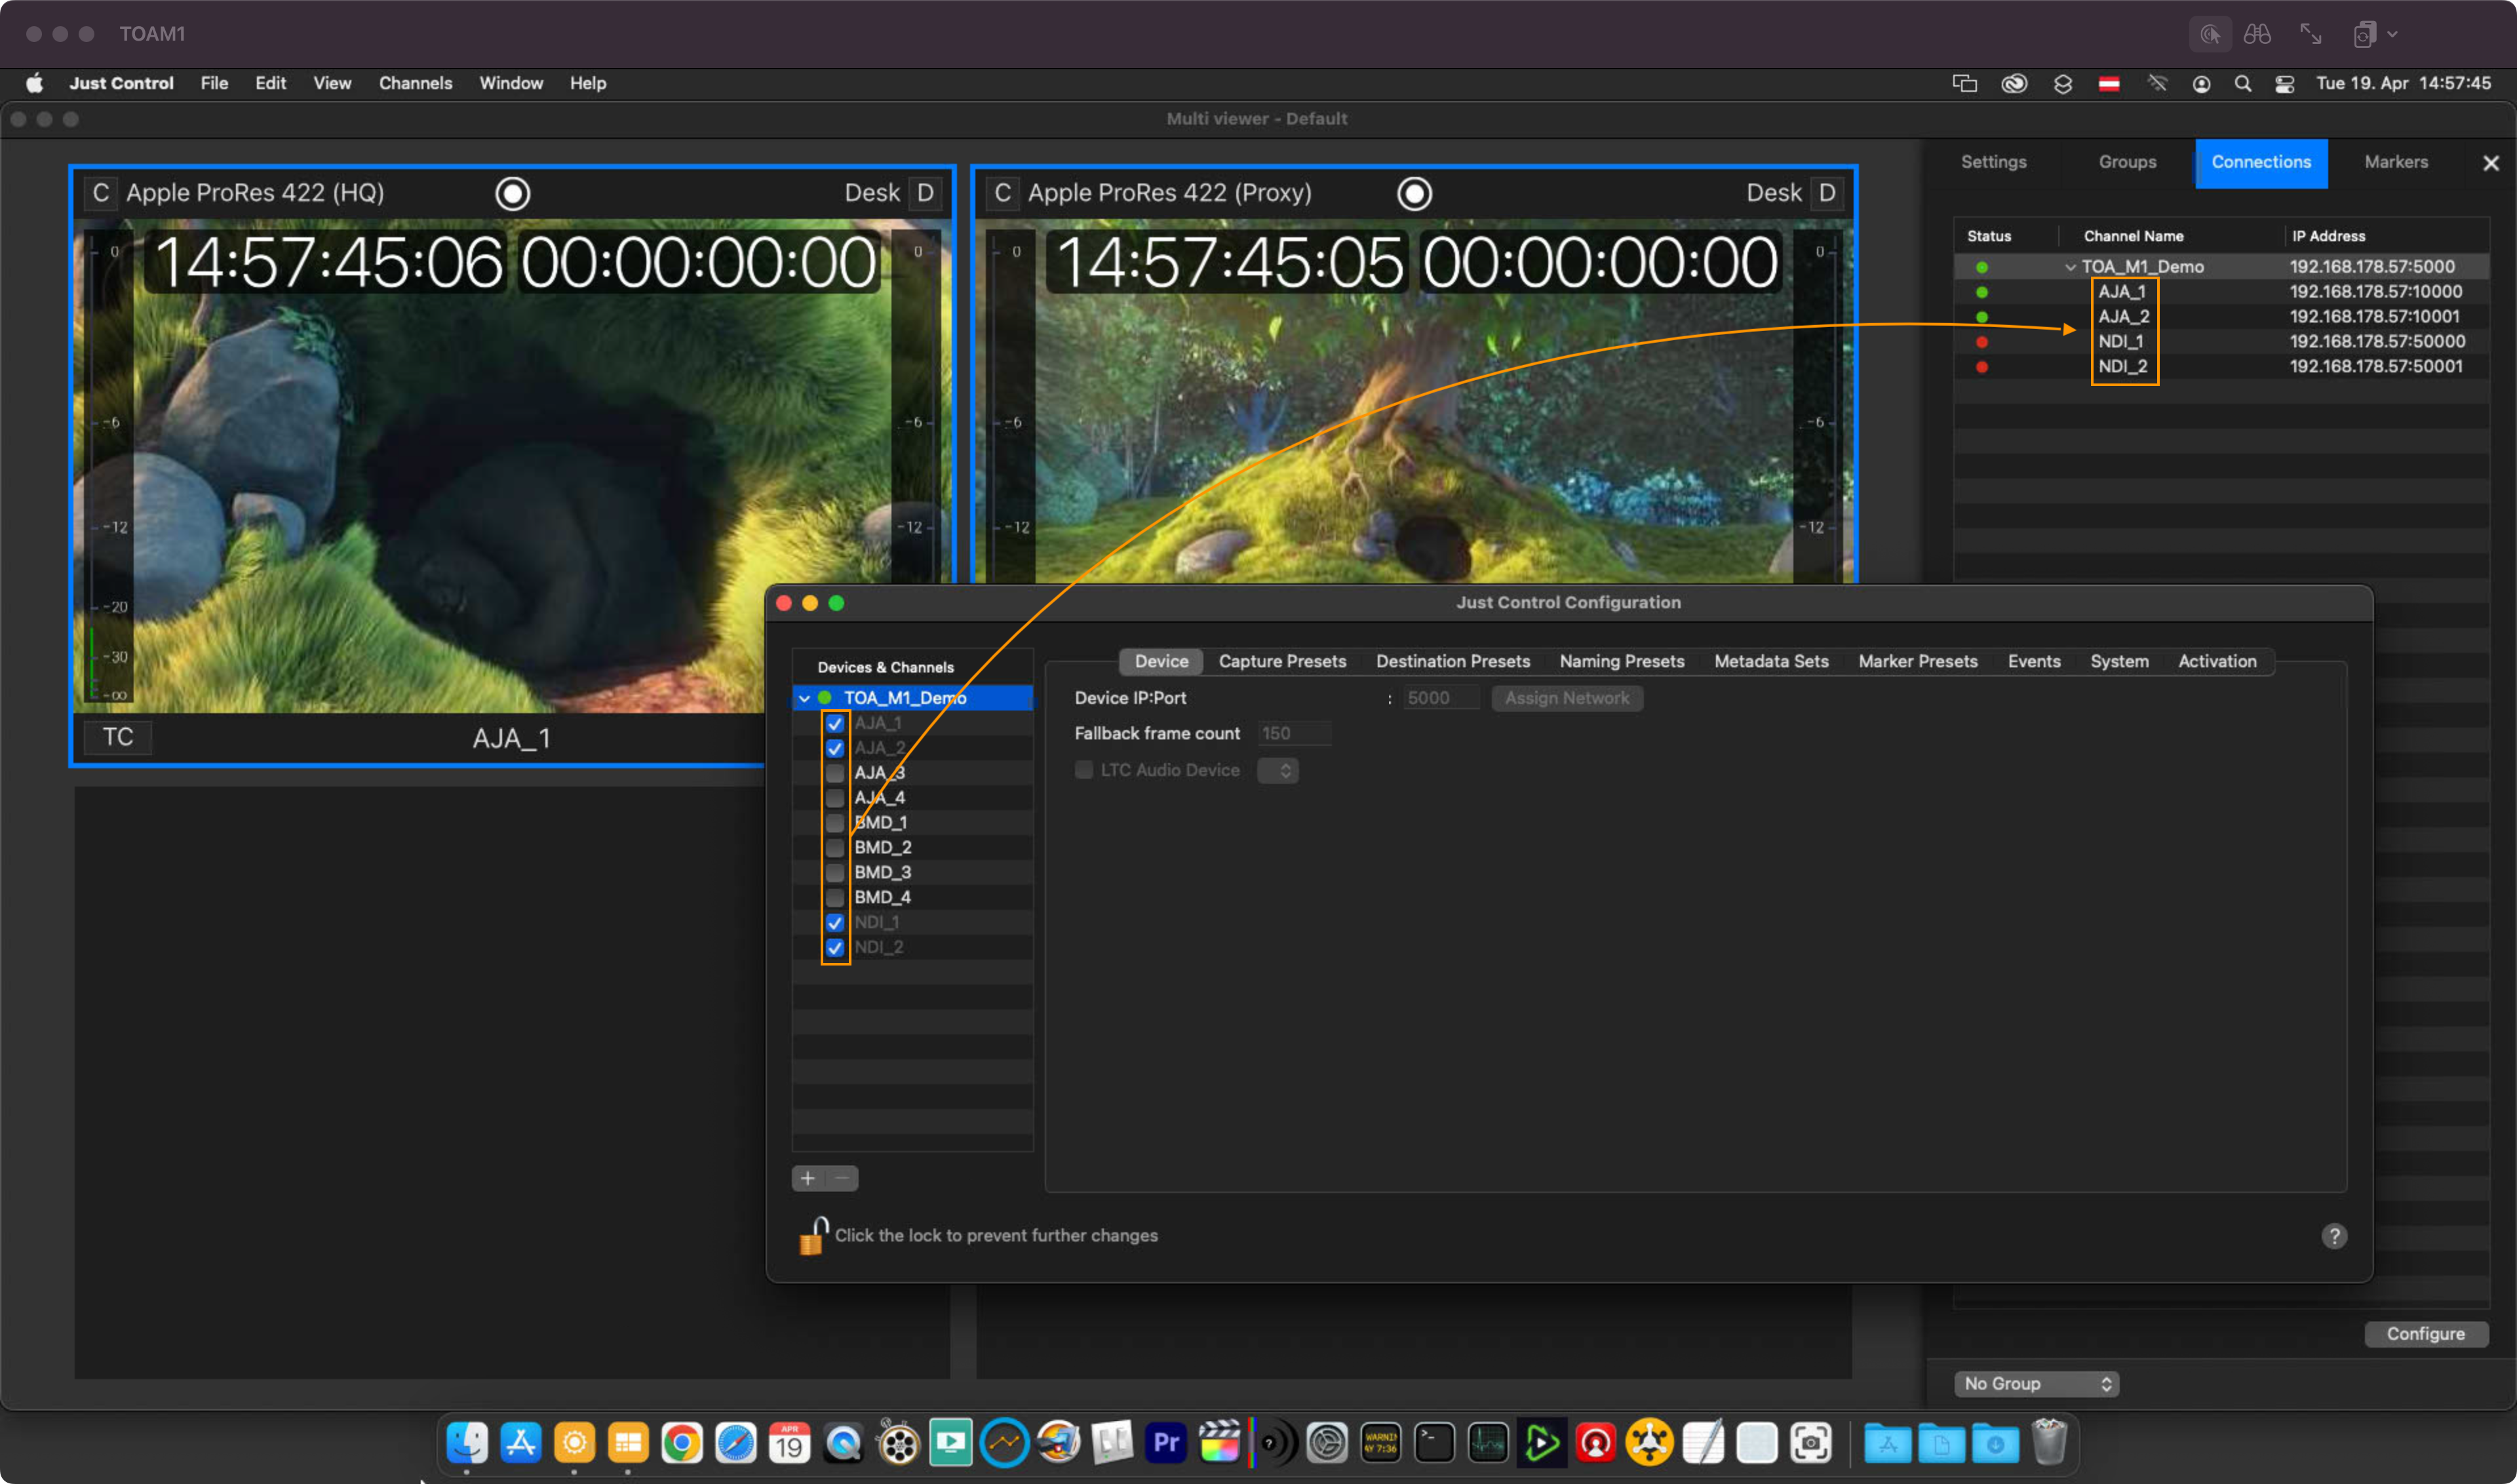Open the Activation tab
Image resolution: width=2517 pixels, height=1484 pixels.
(2216, 661)
